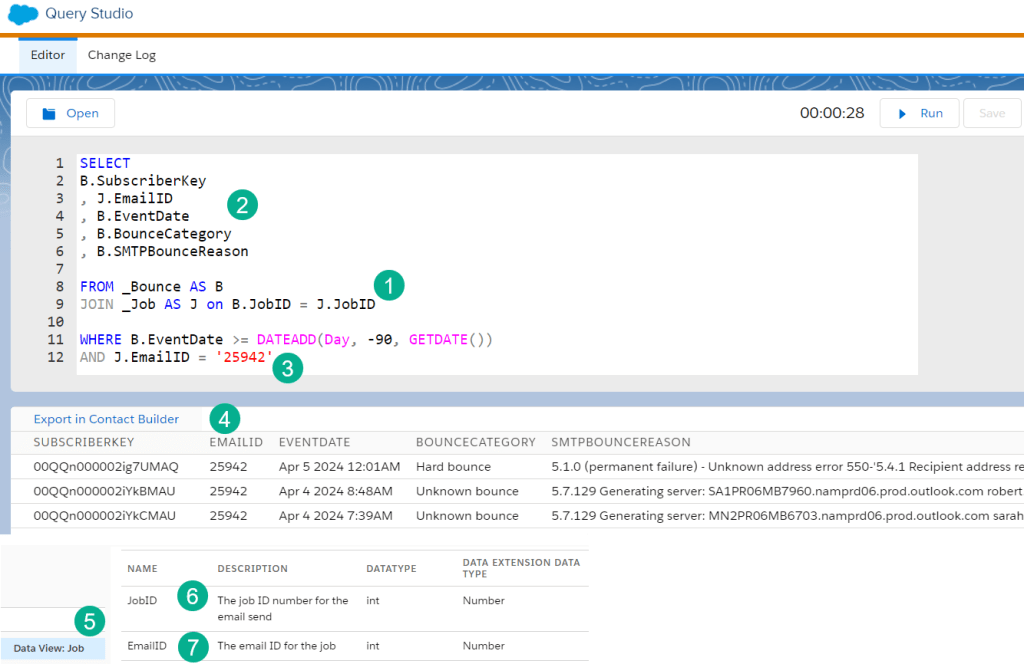Click green annotation marker number 3
This screenshot has height=664, width=1024.
pyautogui.click(x=288, y=368)
